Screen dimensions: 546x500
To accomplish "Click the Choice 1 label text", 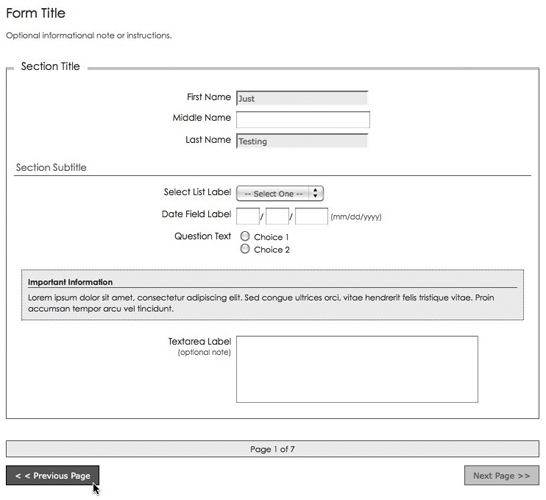I will click(x=271, y=237).
